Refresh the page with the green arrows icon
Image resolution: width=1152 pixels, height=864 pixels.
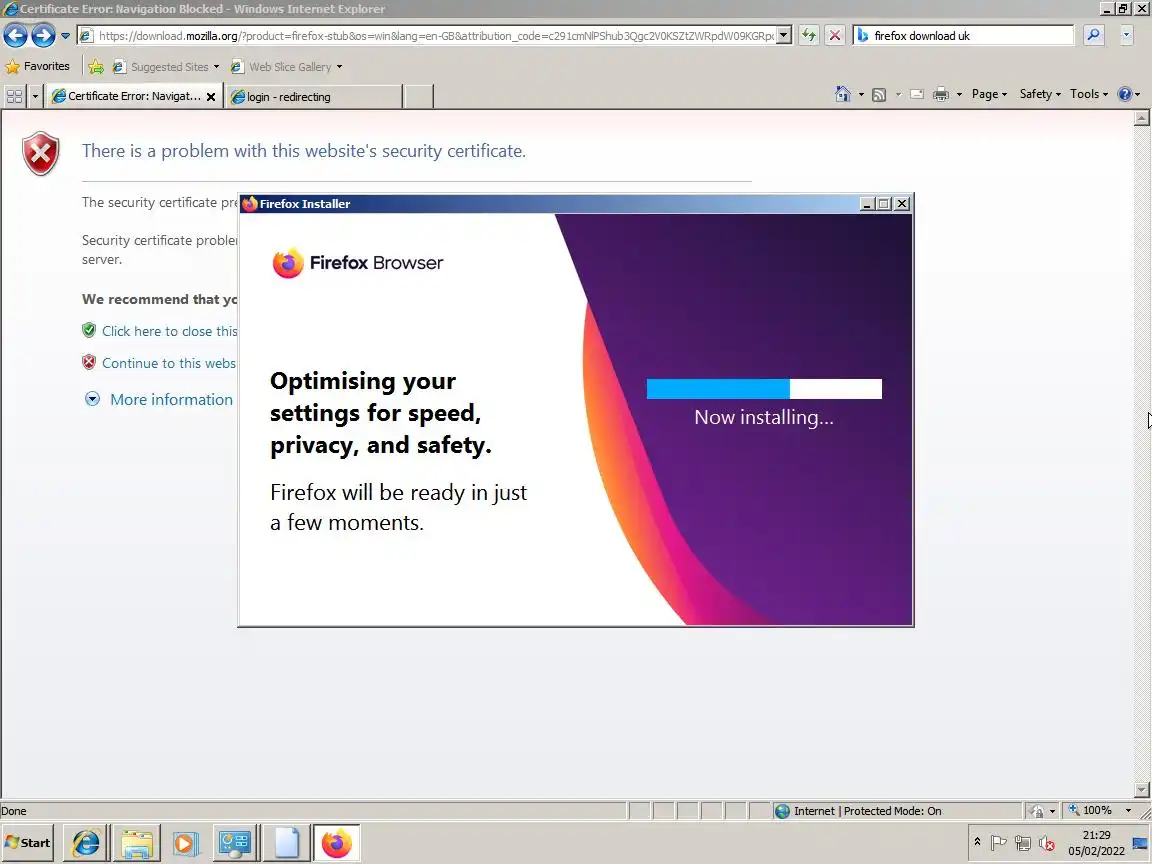809,35
